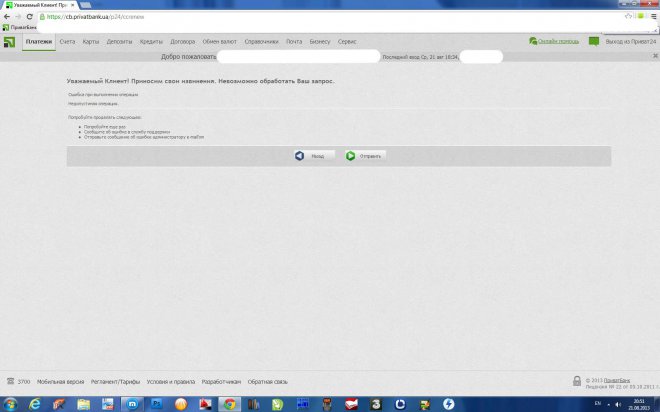Reload the page with the refresh icon
This screenshot has height=412, width=660.
click(29, 17)
